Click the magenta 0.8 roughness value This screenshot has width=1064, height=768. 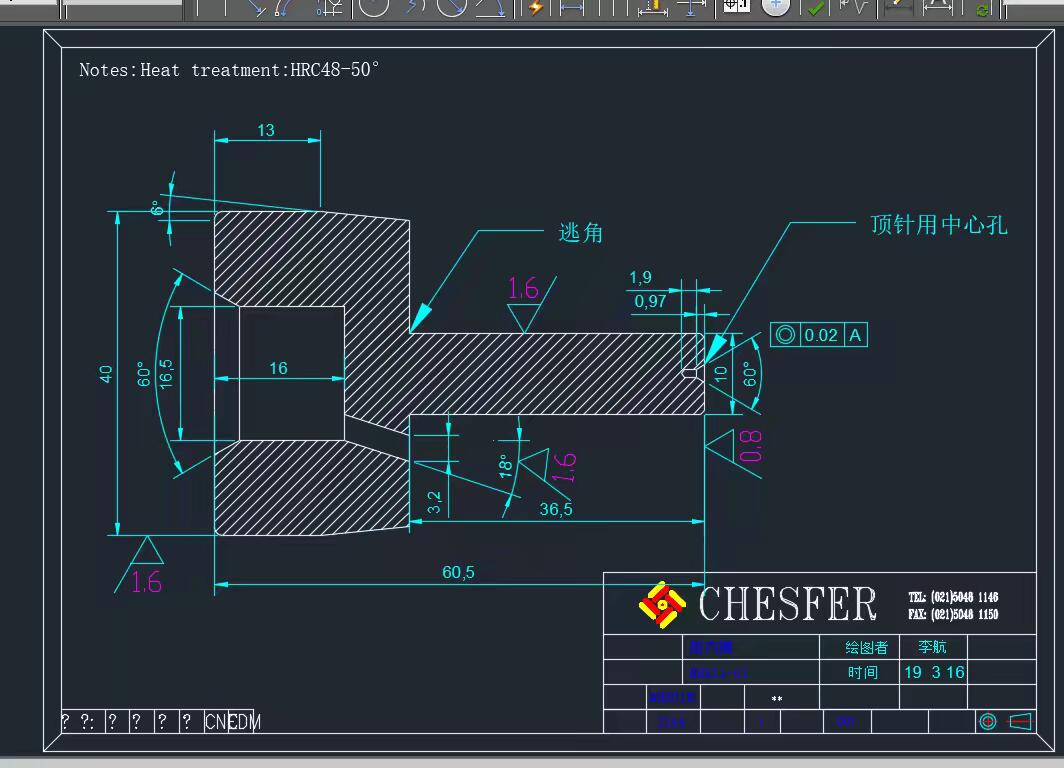click(751, 446)
